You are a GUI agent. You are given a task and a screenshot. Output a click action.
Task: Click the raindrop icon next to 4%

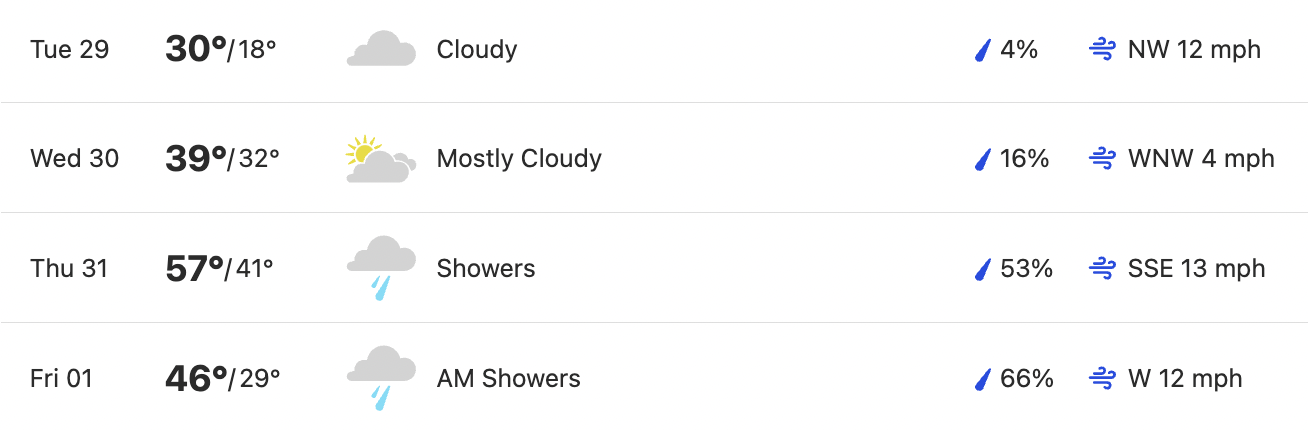tap(982, 49)
